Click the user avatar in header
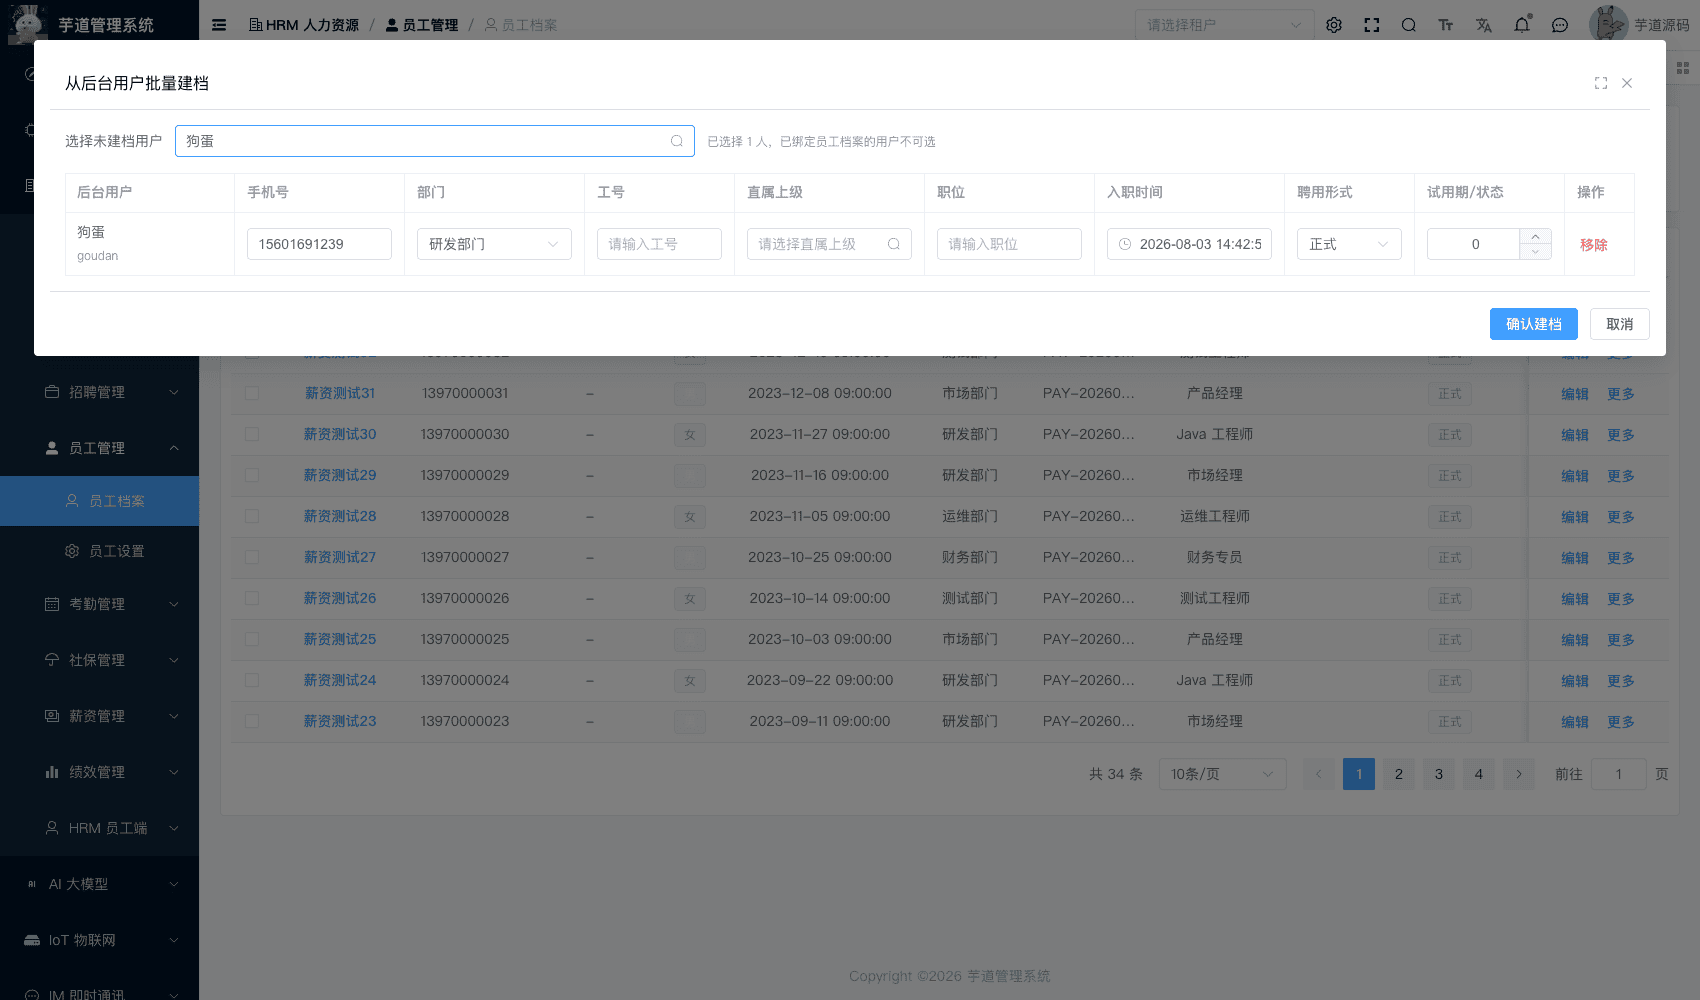 (x=1608, y=24)
